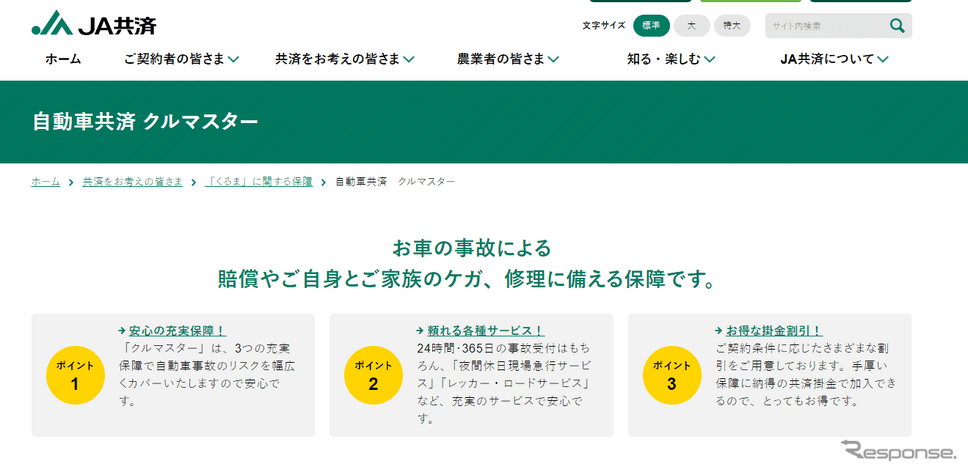The width and height of the screenshot is (968, 472).
Task: Click the お車の事故による heading
Action: pos(472,249)
